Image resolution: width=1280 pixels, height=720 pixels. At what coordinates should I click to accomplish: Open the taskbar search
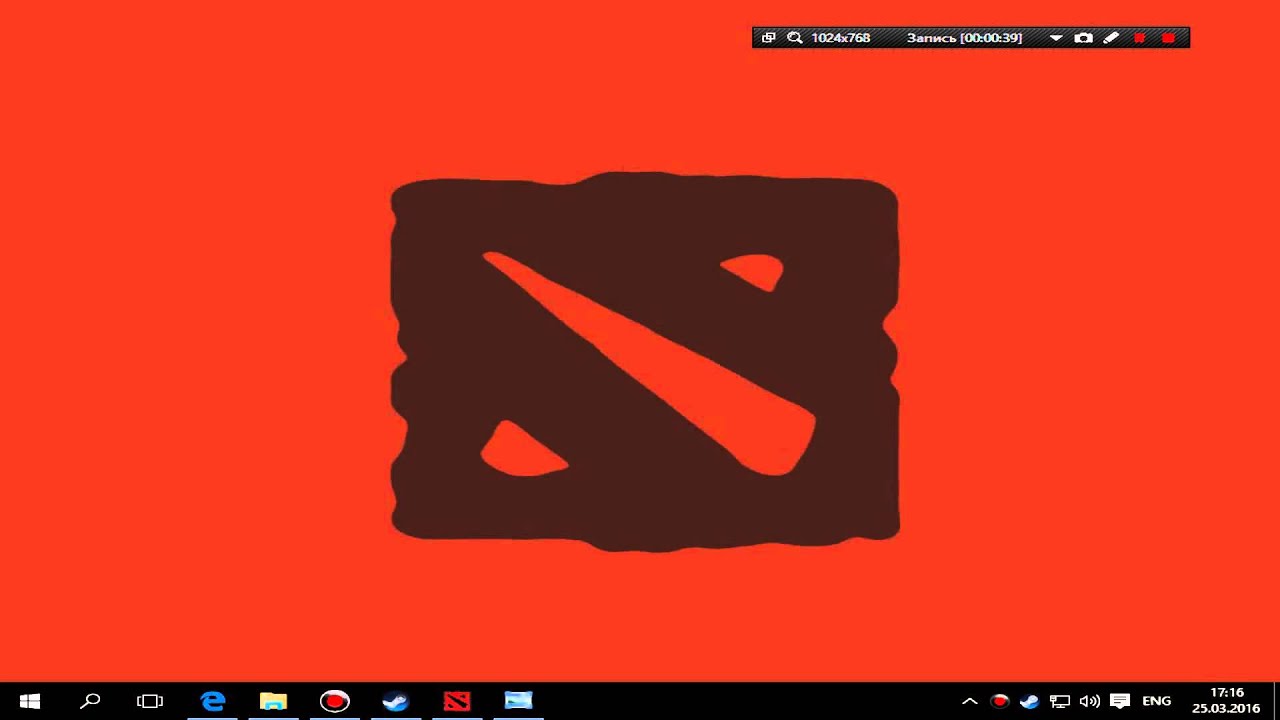point(90,701)
